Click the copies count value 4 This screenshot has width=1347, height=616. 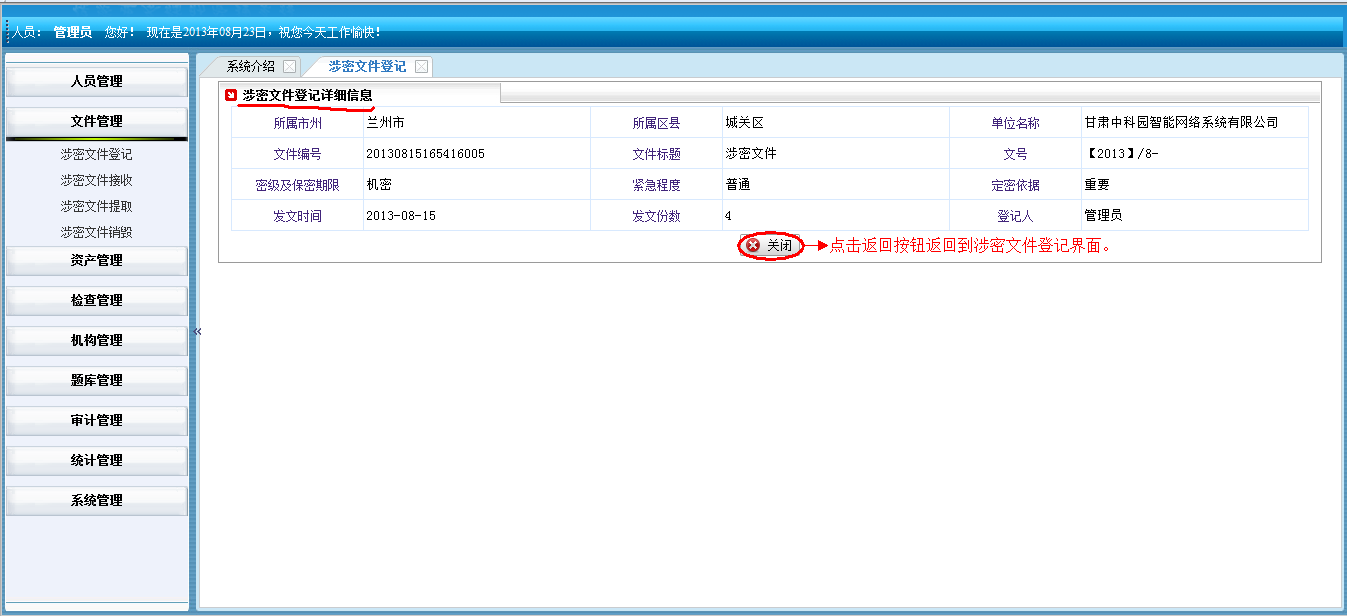(x=728, y=216)
